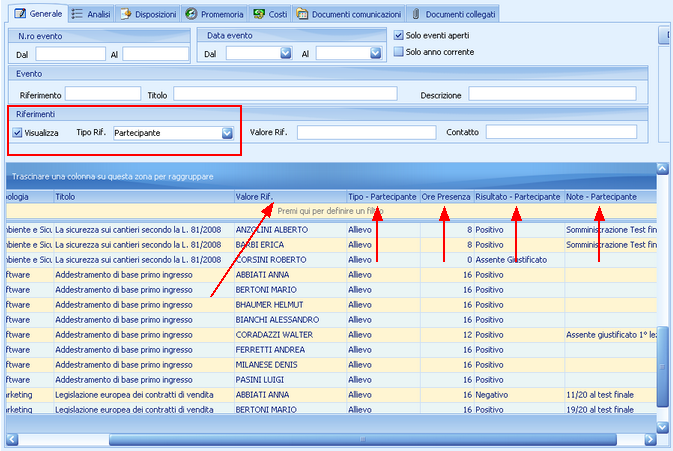This screenshot has height=451, width=673.
Task: Click the Disposizioni tab icon
Action: pos(125,14)
